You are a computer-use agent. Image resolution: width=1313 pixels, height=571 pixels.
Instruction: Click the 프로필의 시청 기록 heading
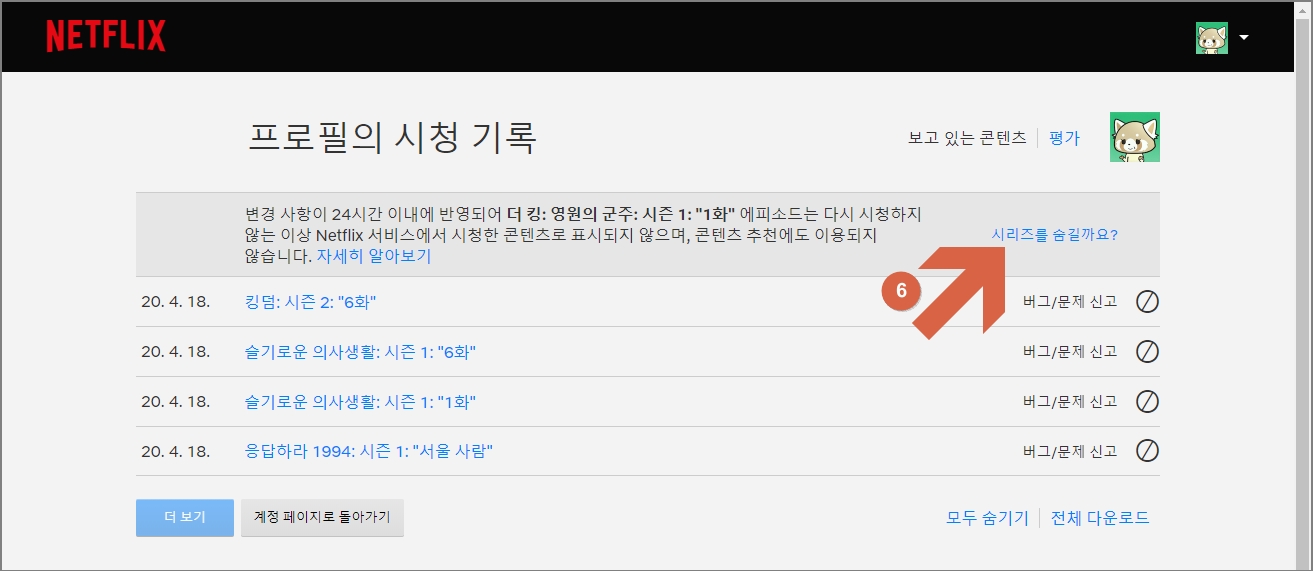pyautogui.click(x=392, y=137)
